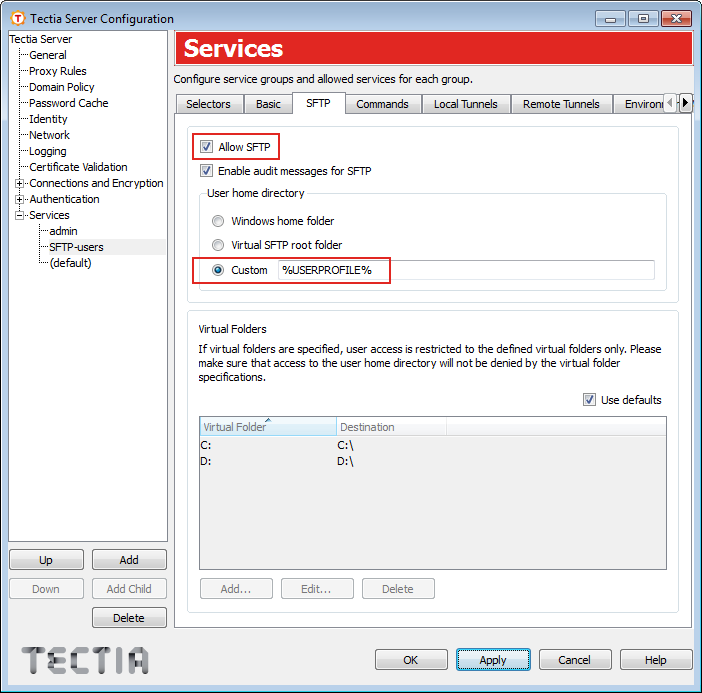
Task: Select General in the tree
Action: [x=48, y=55]
